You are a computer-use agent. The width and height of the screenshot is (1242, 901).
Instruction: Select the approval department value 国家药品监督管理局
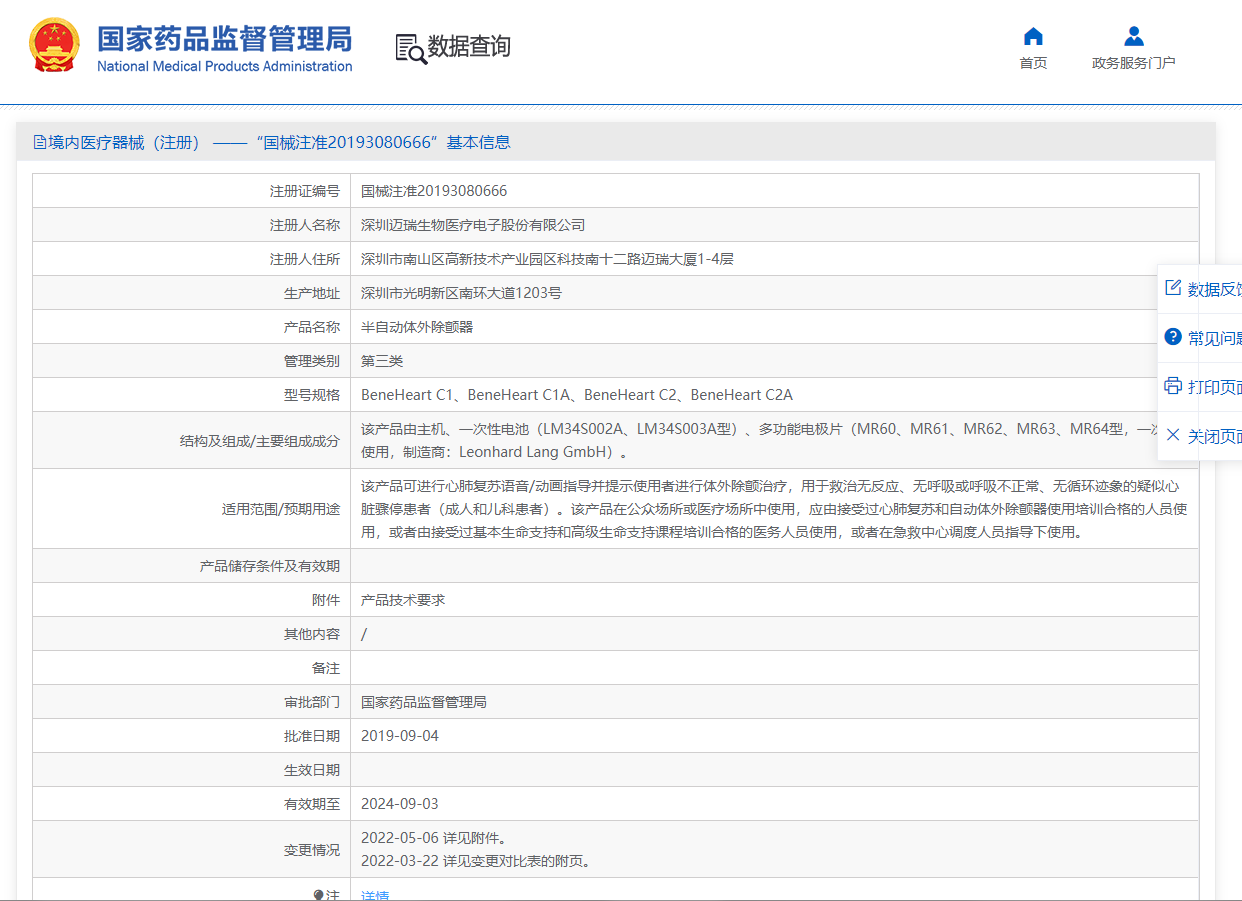coord(424,702)
